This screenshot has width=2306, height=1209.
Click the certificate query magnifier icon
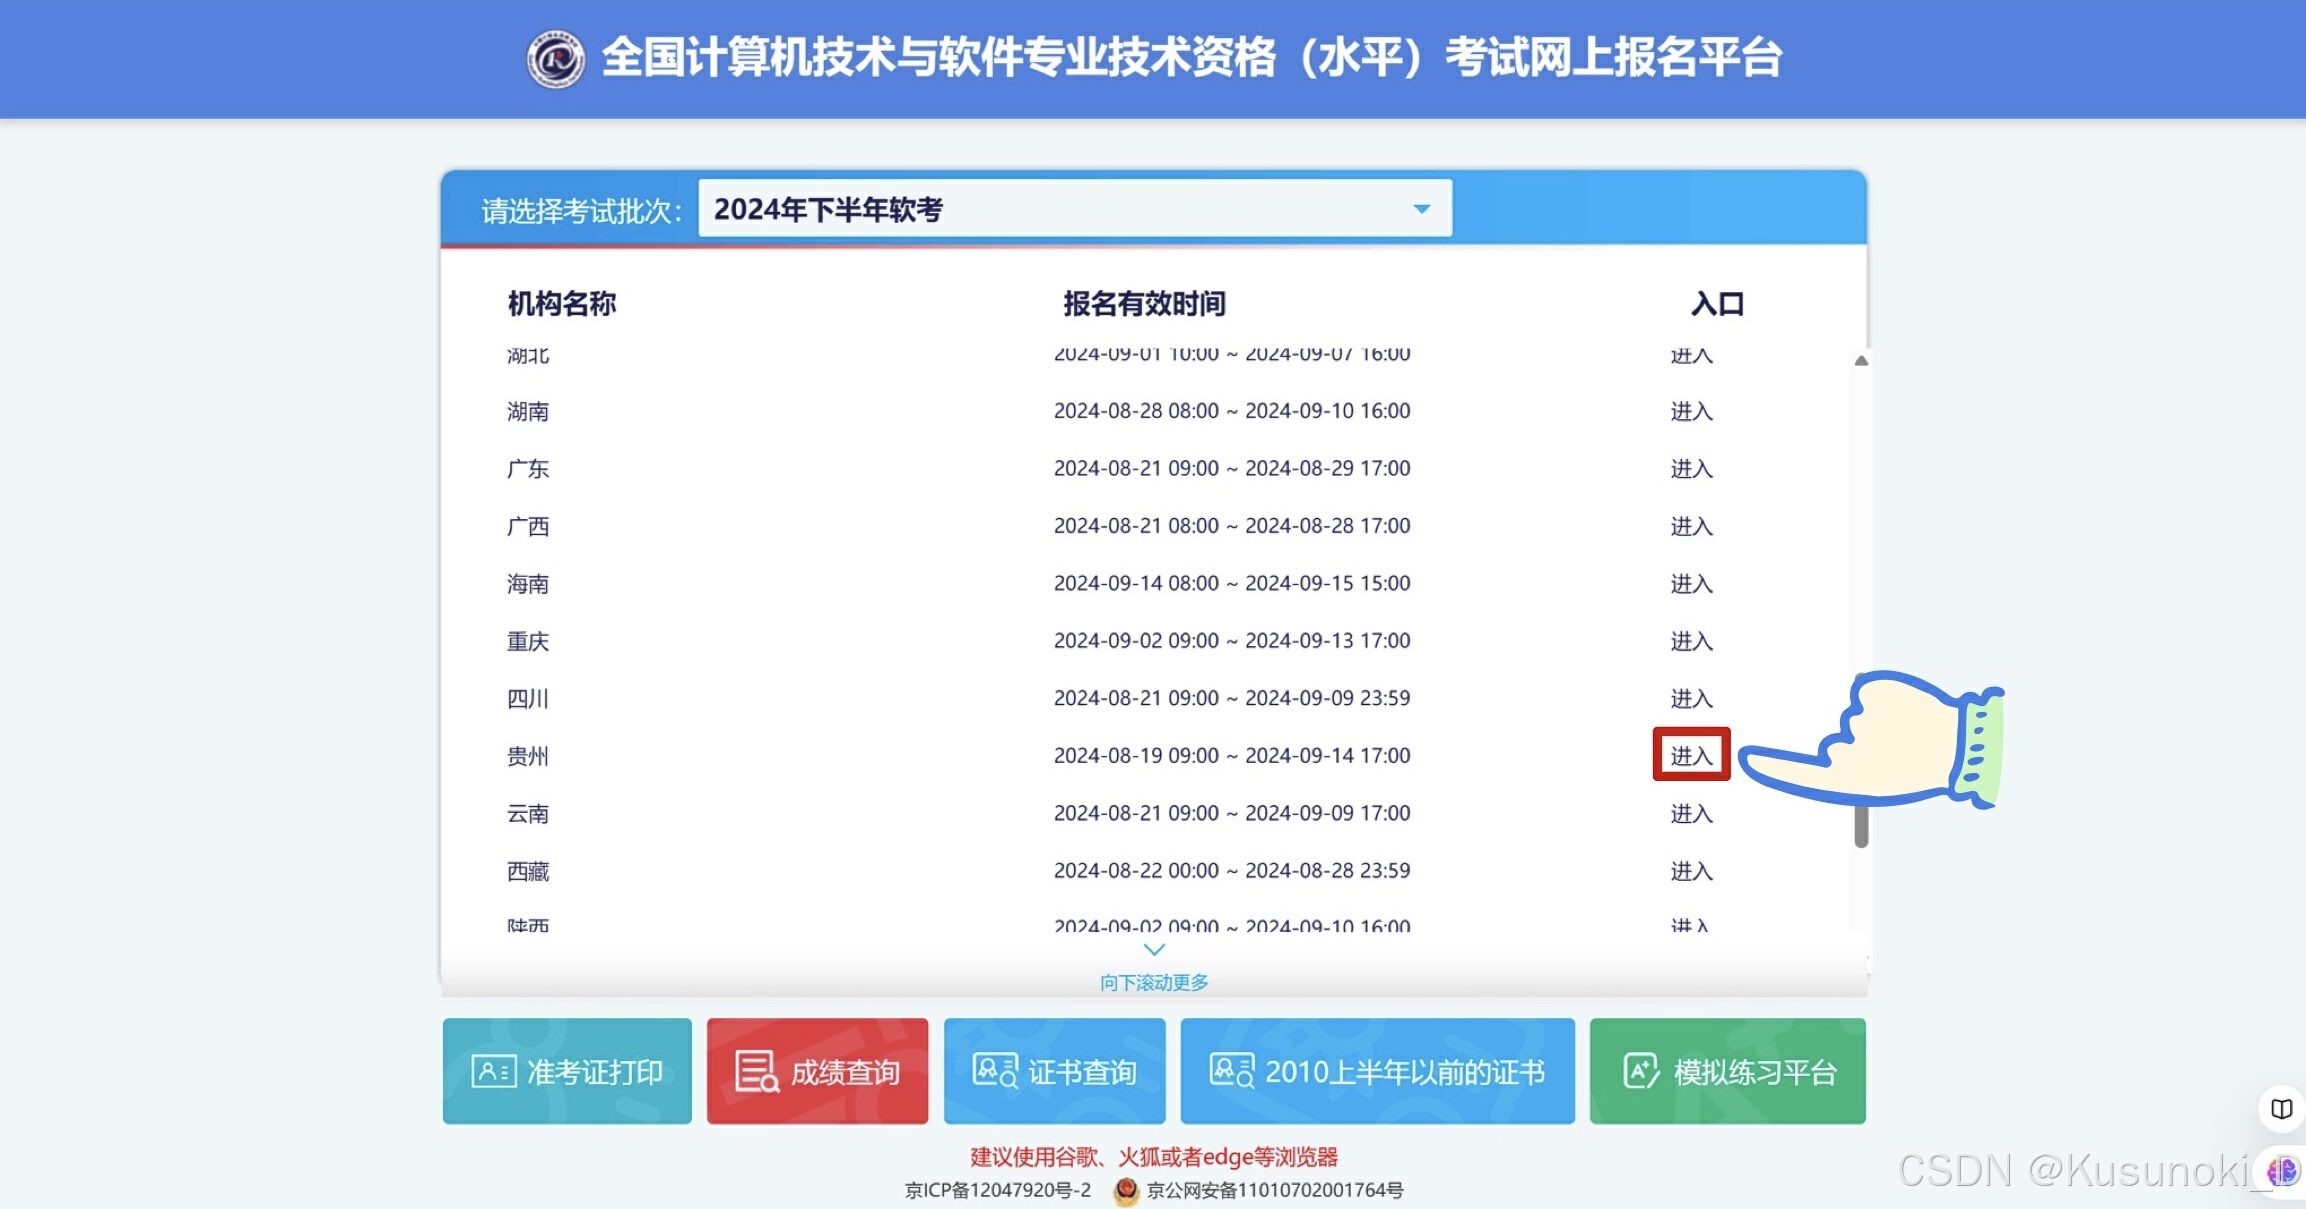tap(995, 1071)
